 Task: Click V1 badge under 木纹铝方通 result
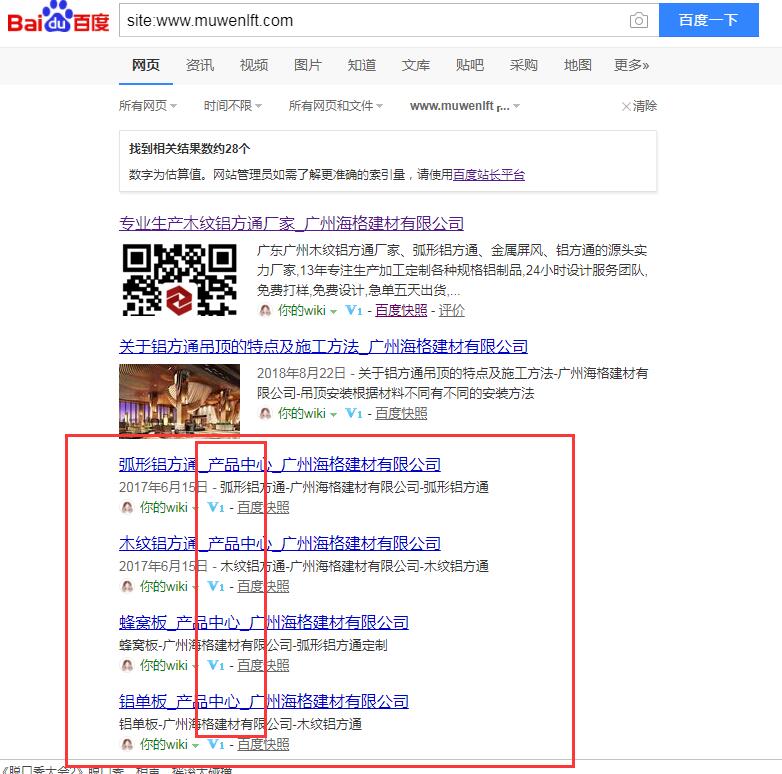215,586
